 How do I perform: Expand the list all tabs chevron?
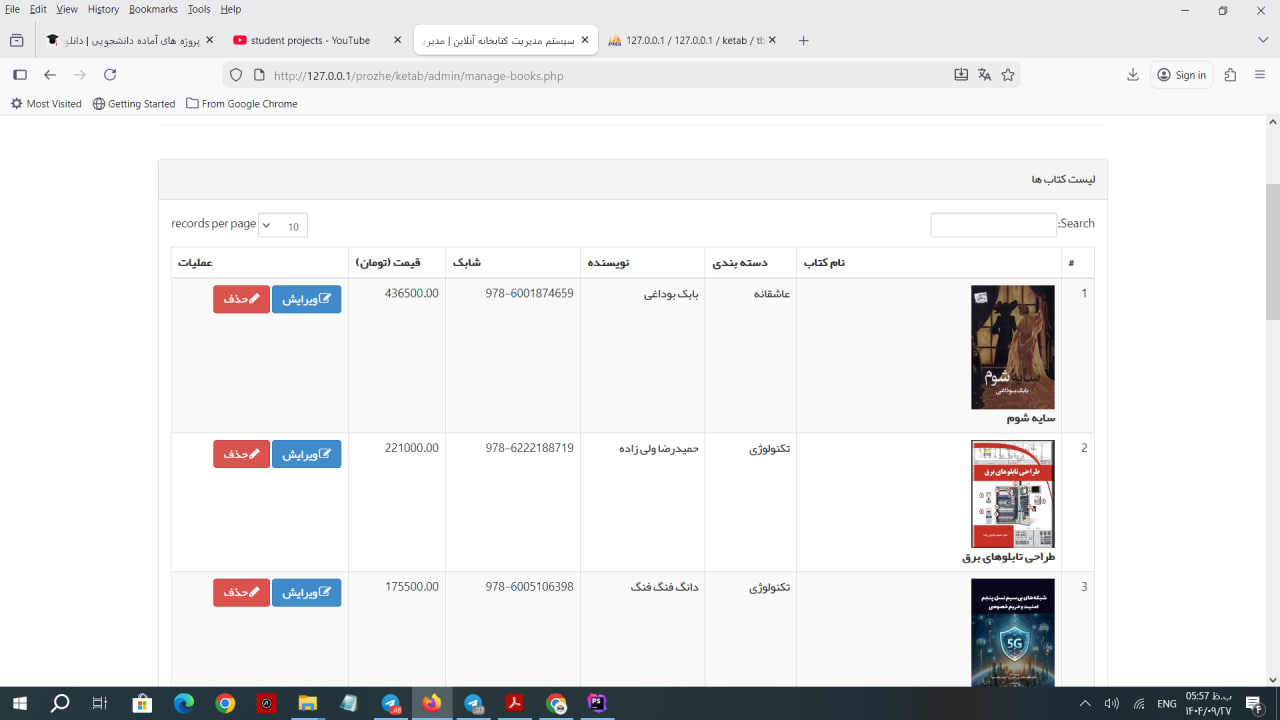tap(1262, 40)
